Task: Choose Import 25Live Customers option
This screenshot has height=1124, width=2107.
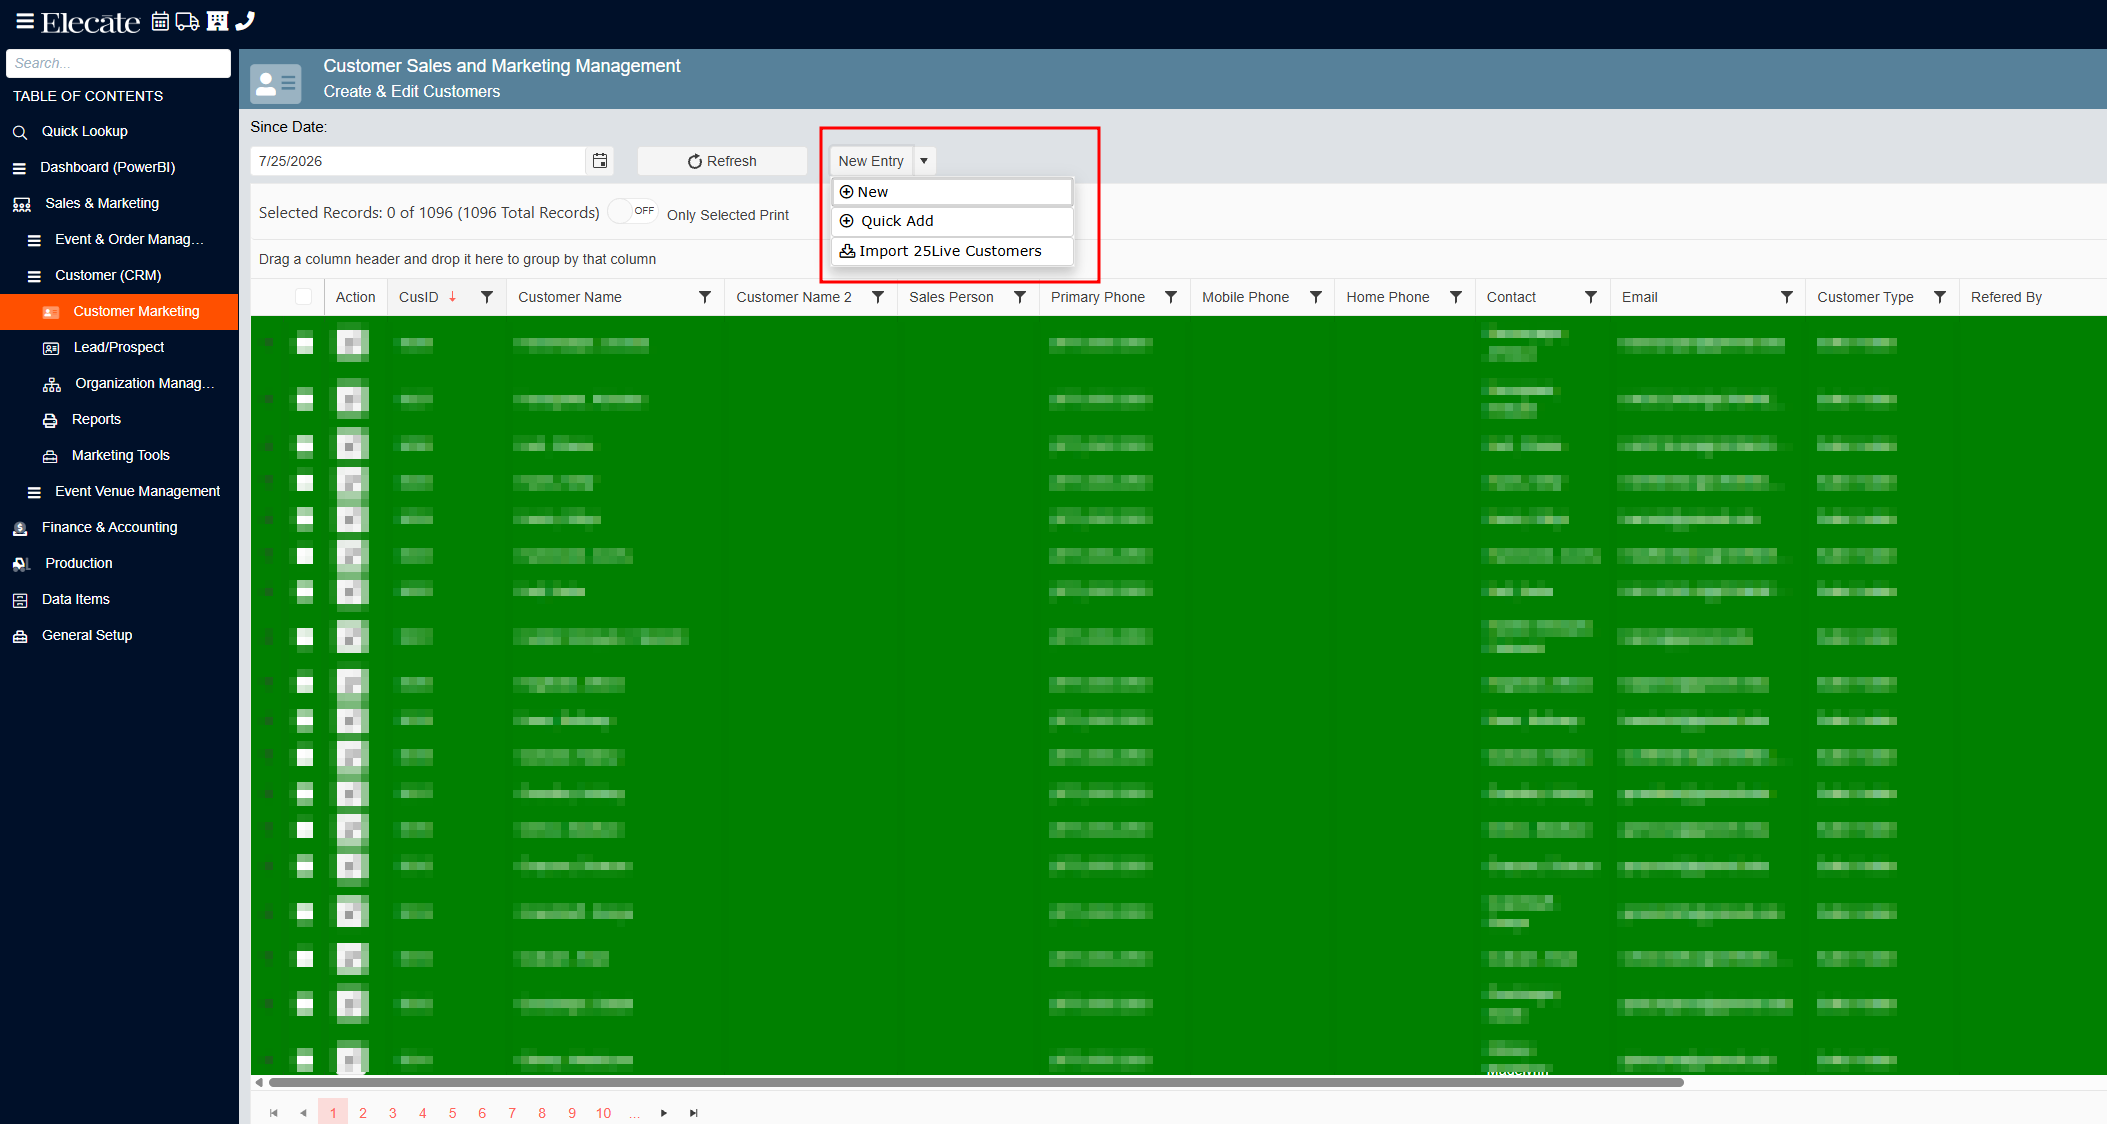Action: tap(952, 251)
